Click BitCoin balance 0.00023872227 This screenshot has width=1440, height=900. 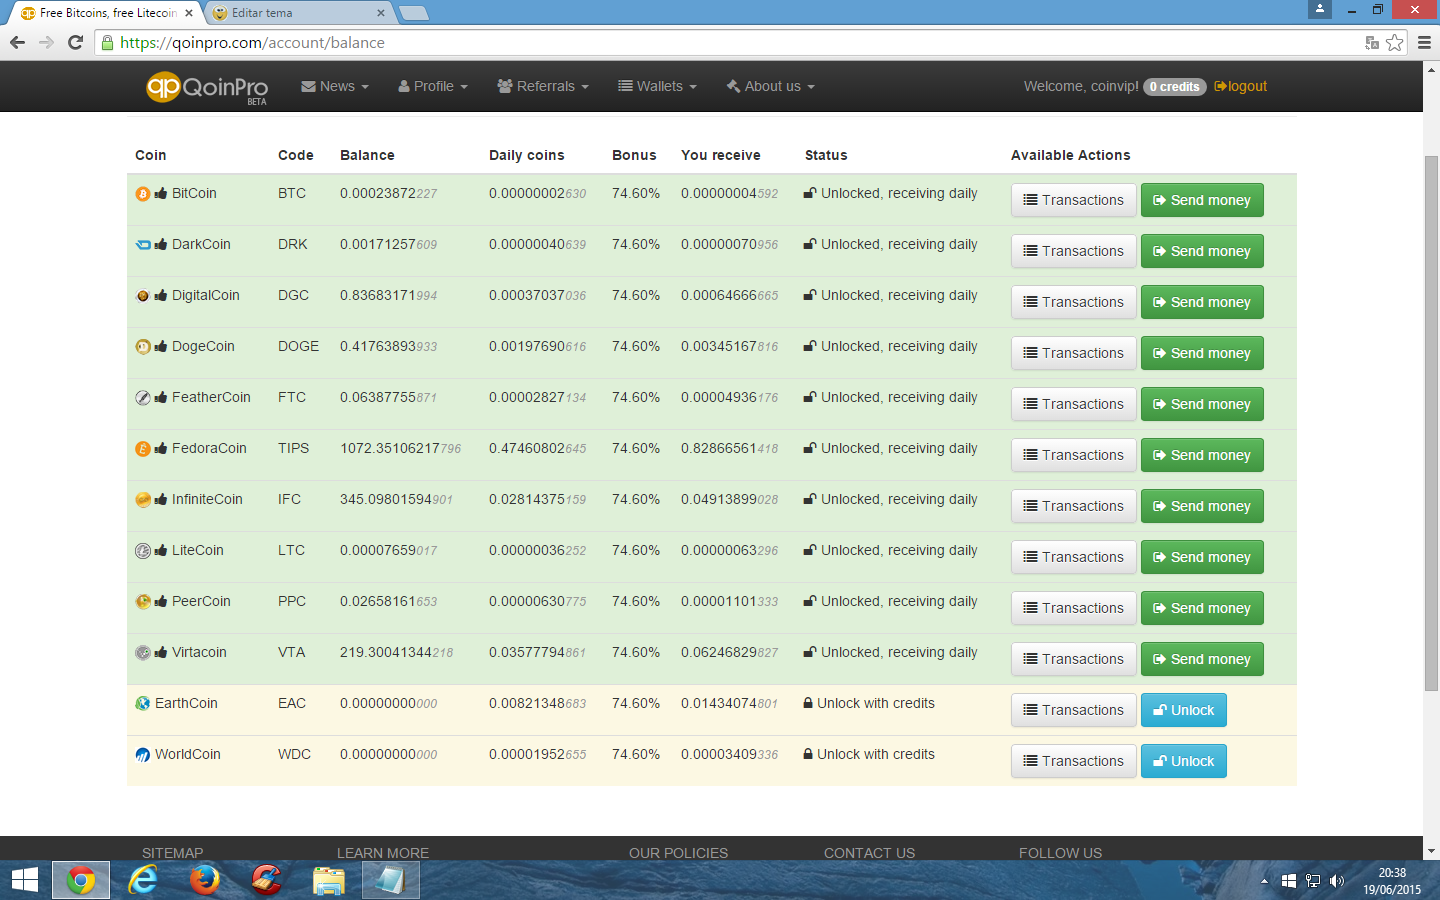point(388,194)
